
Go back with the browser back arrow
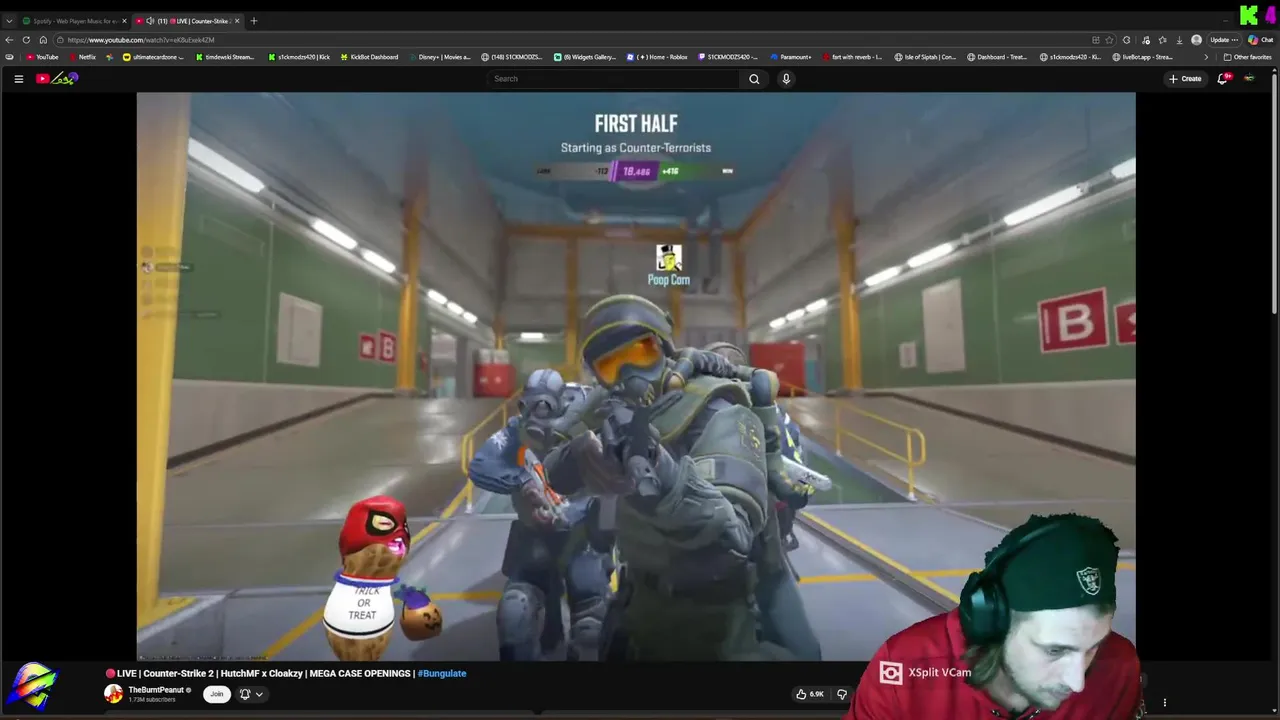tap(9, 40)
